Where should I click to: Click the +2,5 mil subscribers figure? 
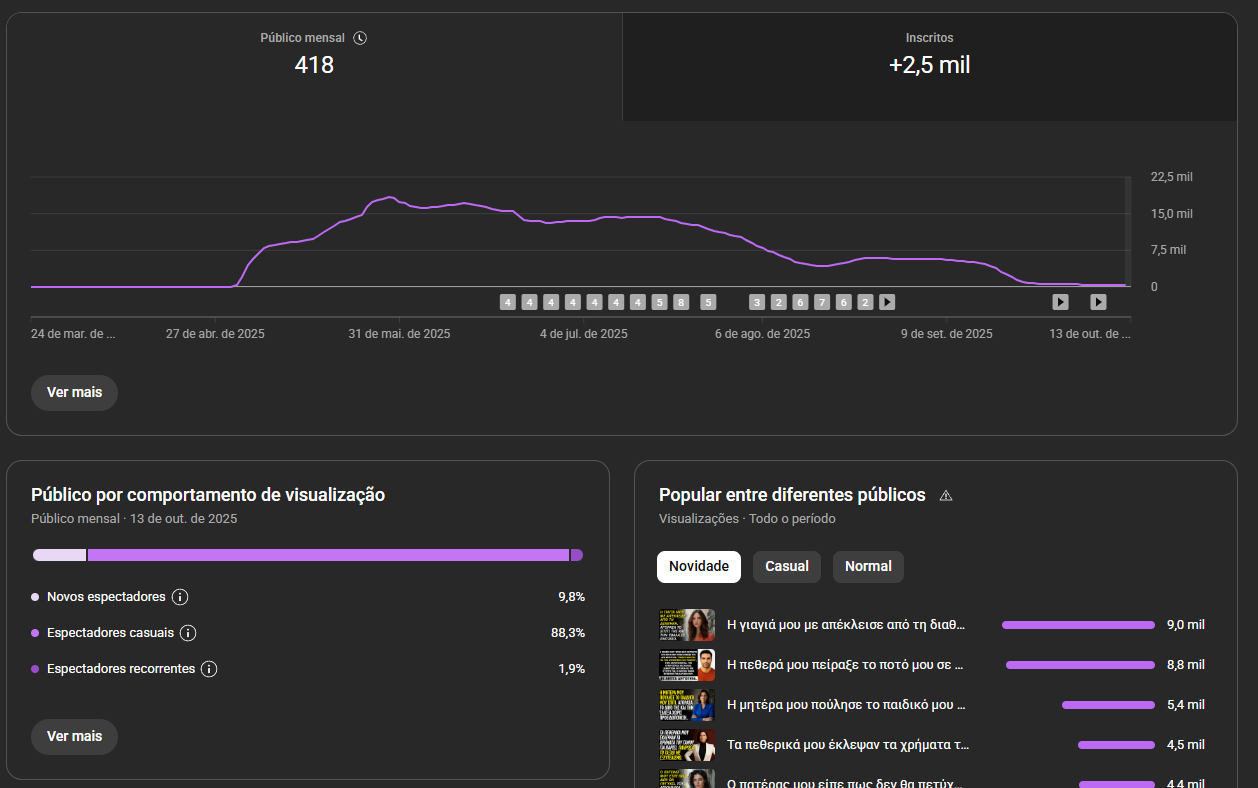coord(929,66)
